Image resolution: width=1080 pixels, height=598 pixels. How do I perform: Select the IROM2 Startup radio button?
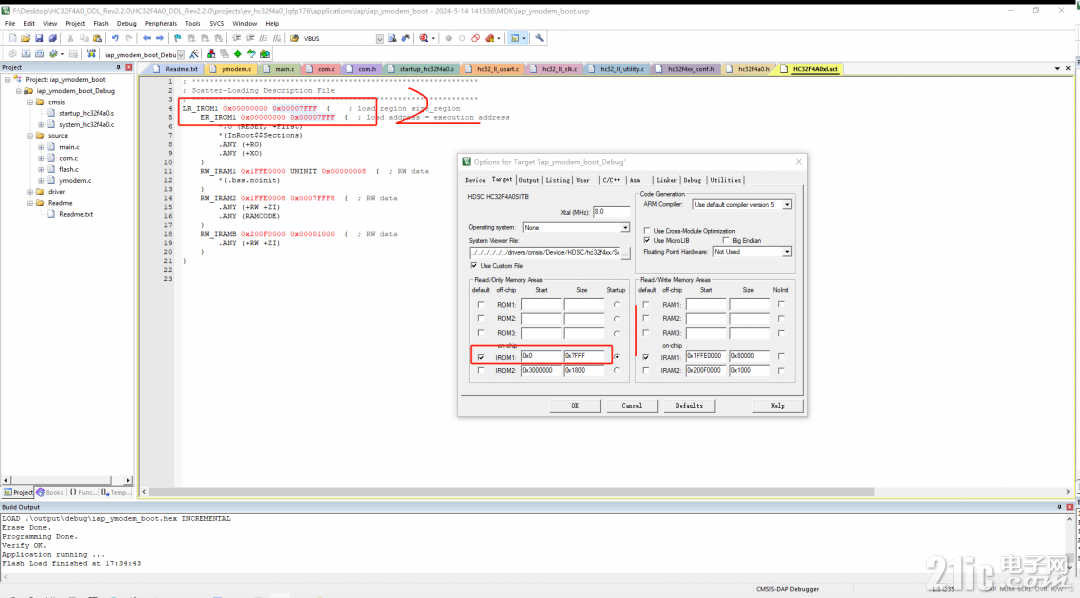(x=617, y=371)
